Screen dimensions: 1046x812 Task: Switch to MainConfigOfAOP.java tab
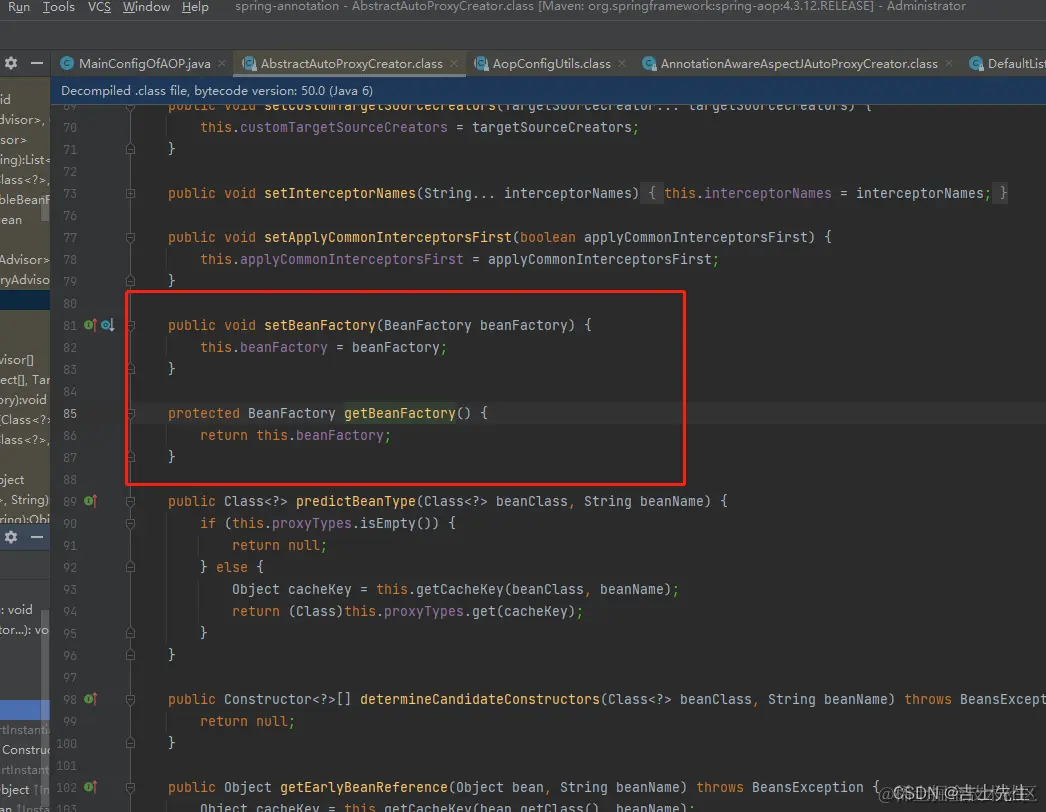[144, 63]
